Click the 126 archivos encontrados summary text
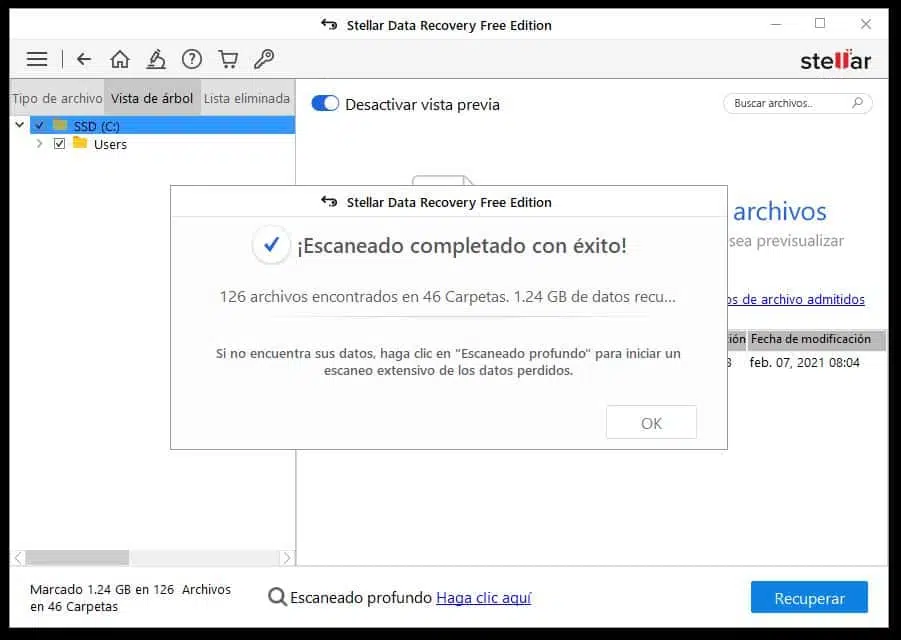 448,296
